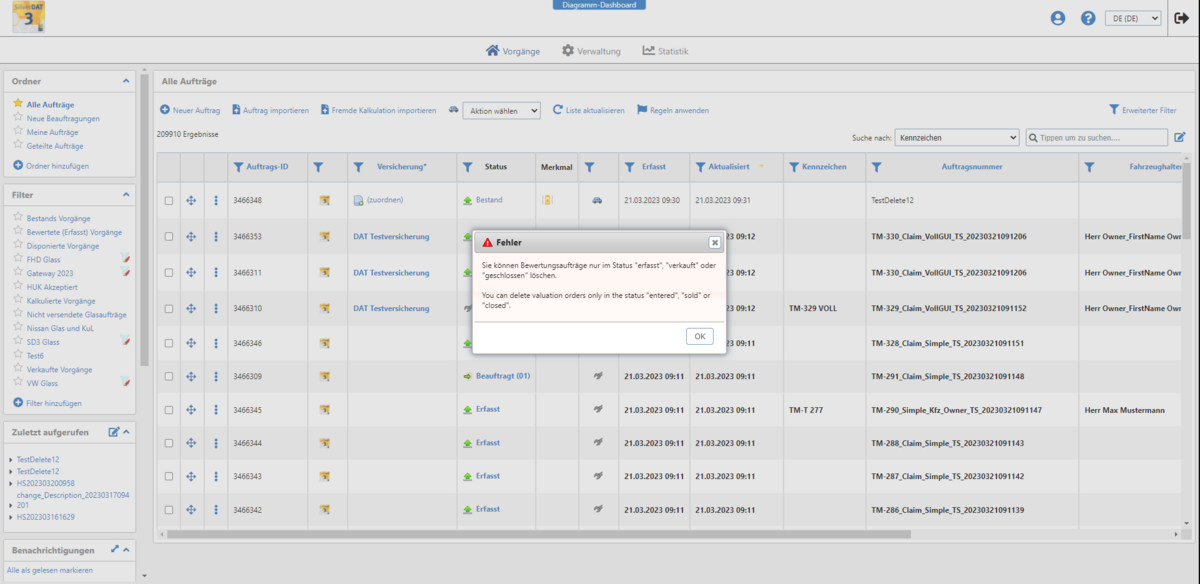Viewport: 1200px width, 584px height.
Task: Click the filter funnel next to Auftrags-ID
Action: 238,167
